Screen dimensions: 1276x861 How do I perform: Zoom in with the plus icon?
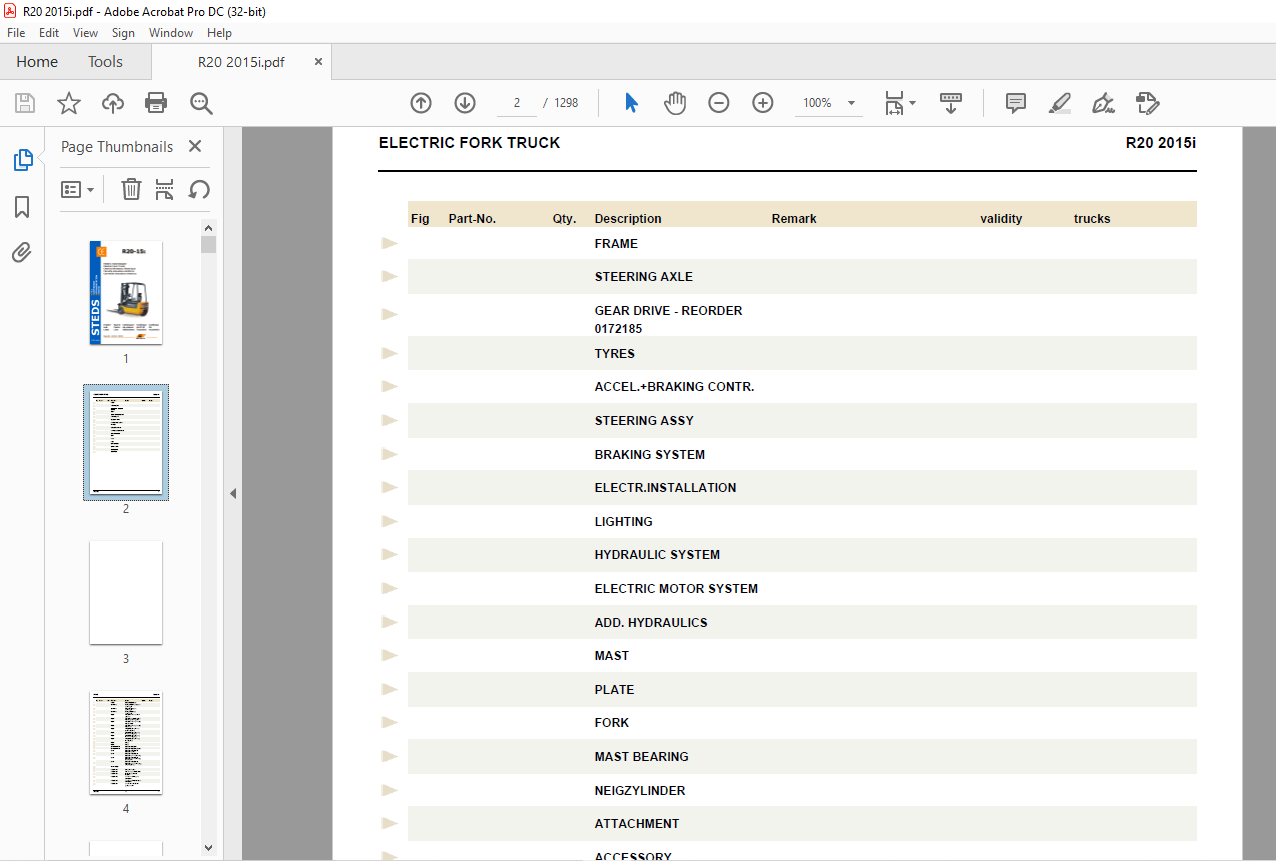pyautogui.click(x=763, y=103)
